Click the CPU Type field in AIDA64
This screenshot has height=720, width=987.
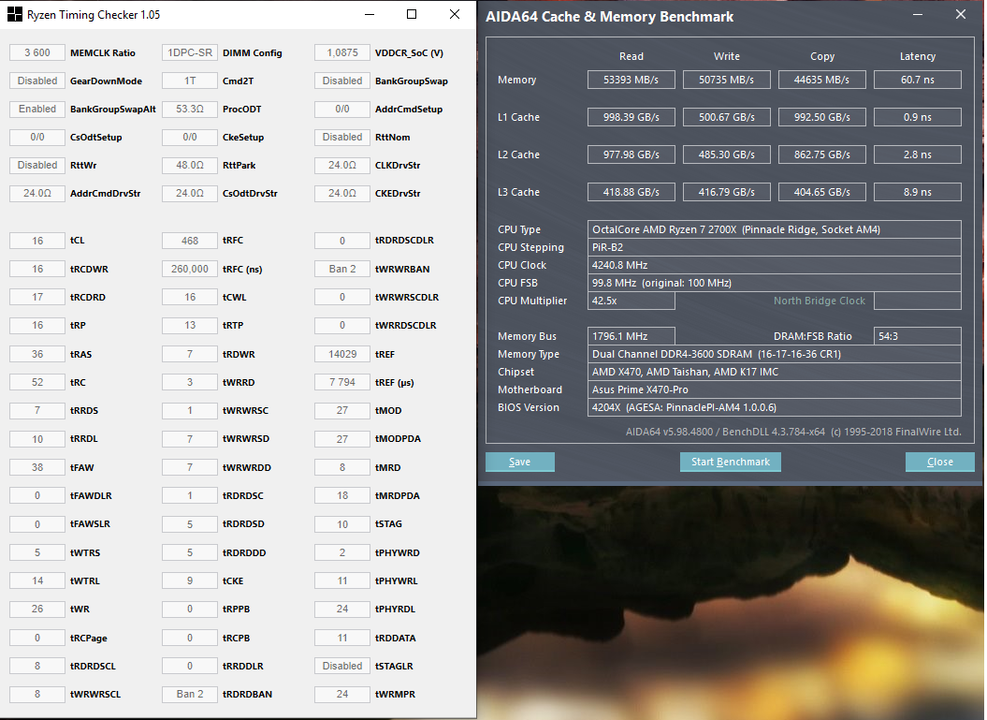(x=774, y=230)
